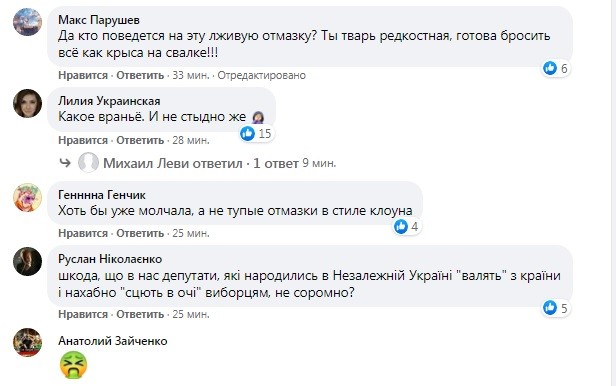Open Анатолий Зайченко's profile by name
The width and height of the screenshot is (616, 386).
pyautogui.click(x=113, y=341)
